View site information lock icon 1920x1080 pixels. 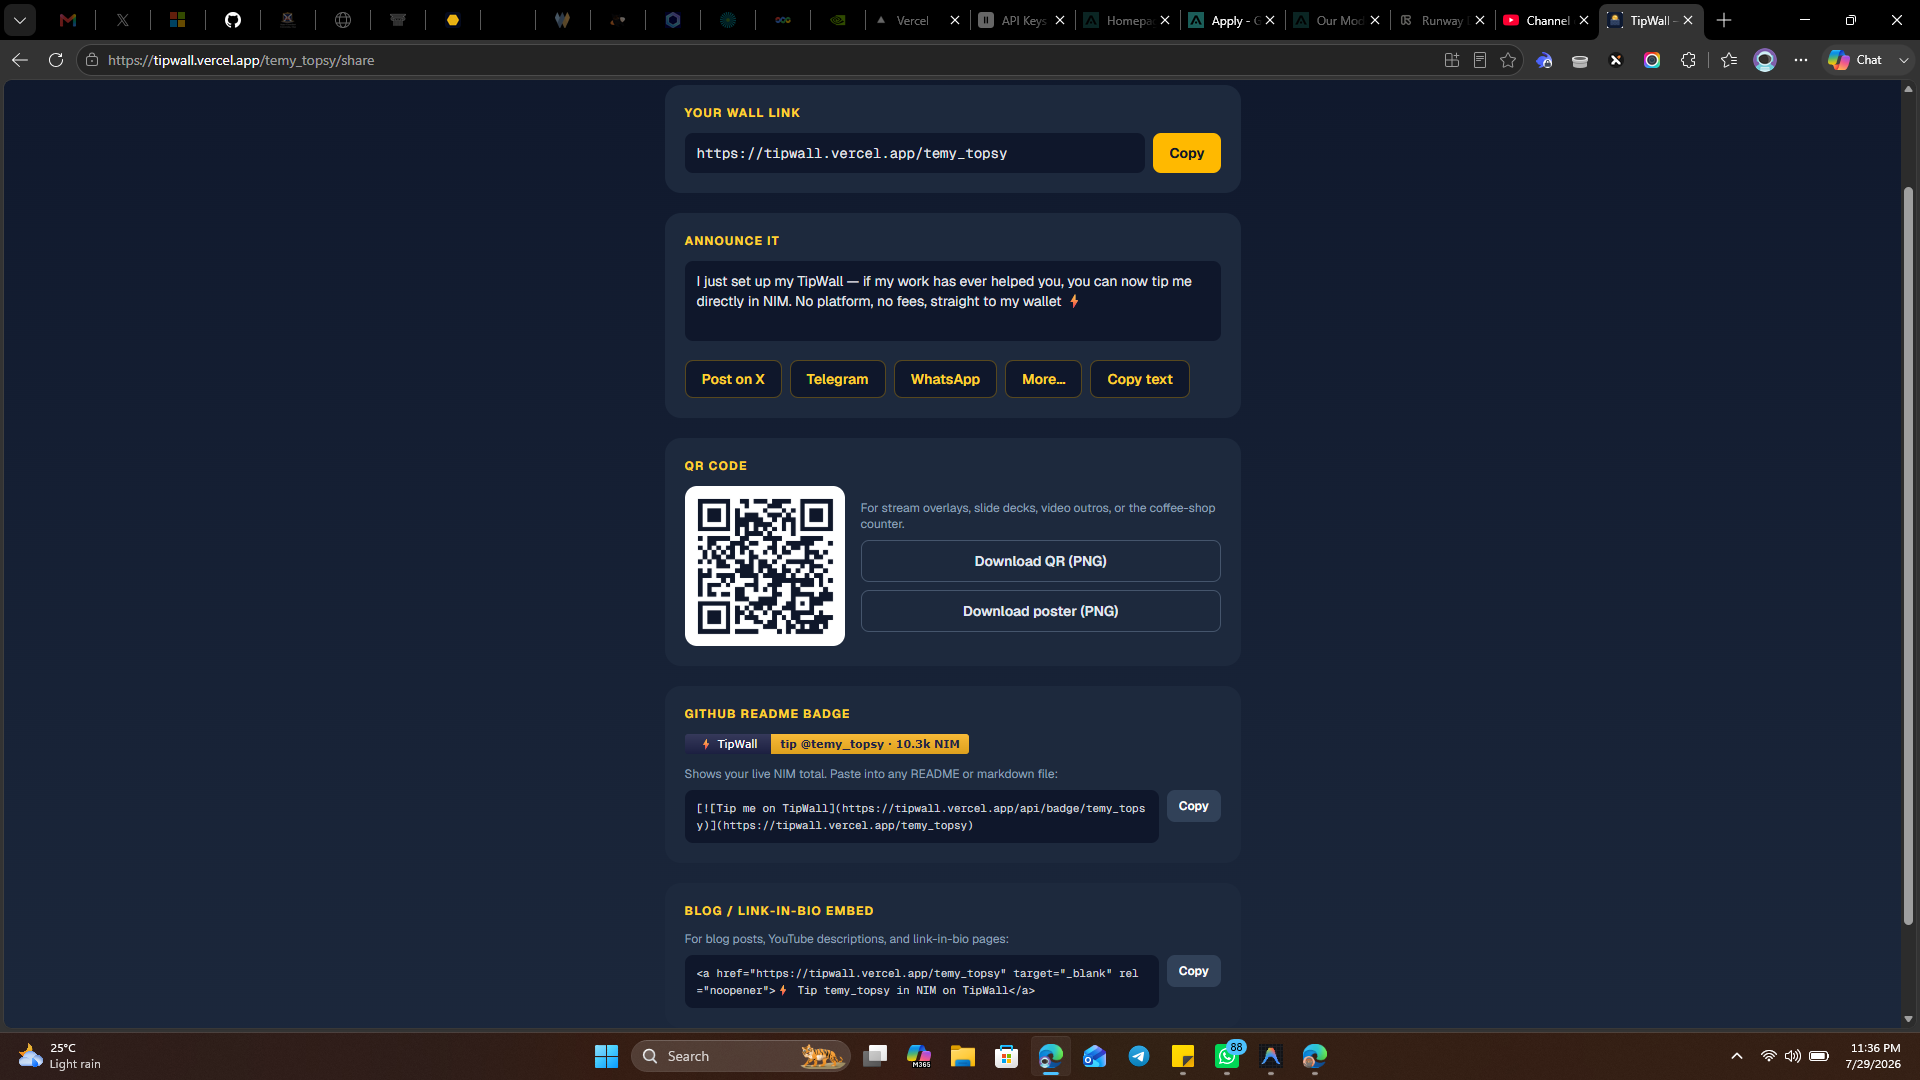point(92,60)
